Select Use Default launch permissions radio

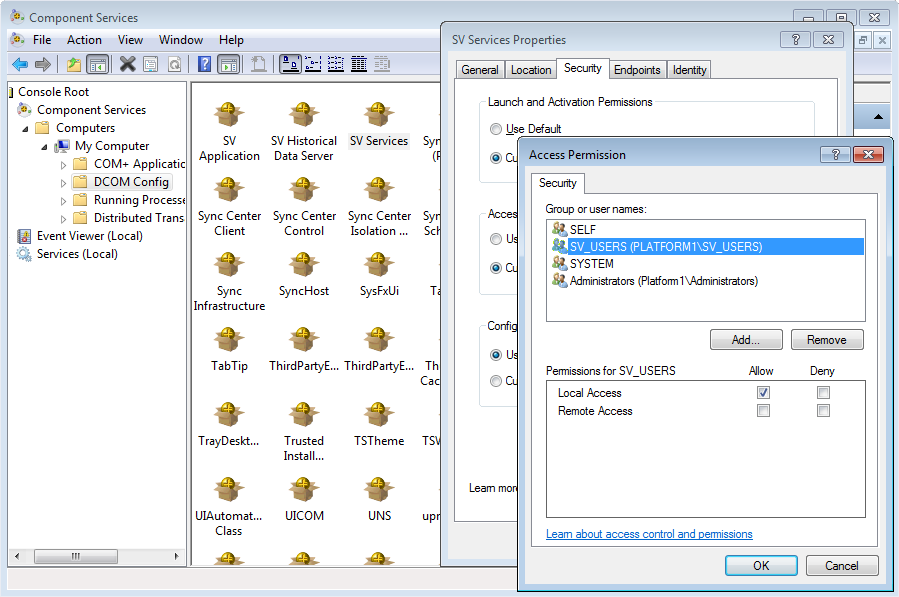click(496, 129)
